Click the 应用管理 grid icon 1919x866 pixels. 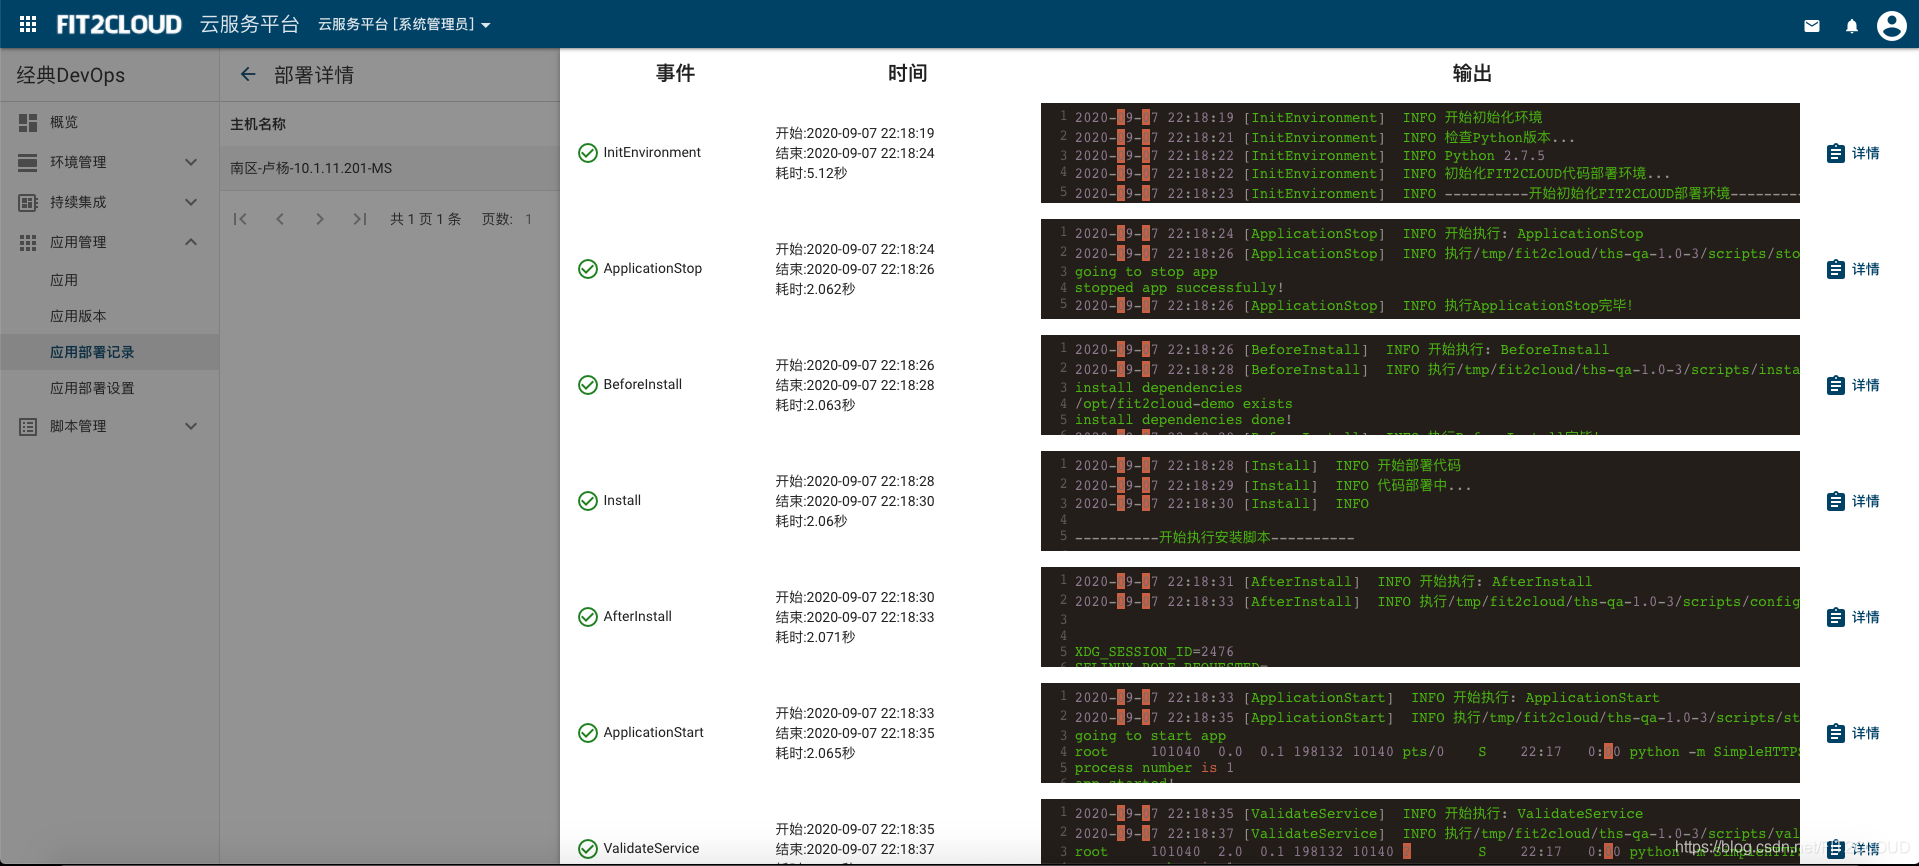[28, 242]
